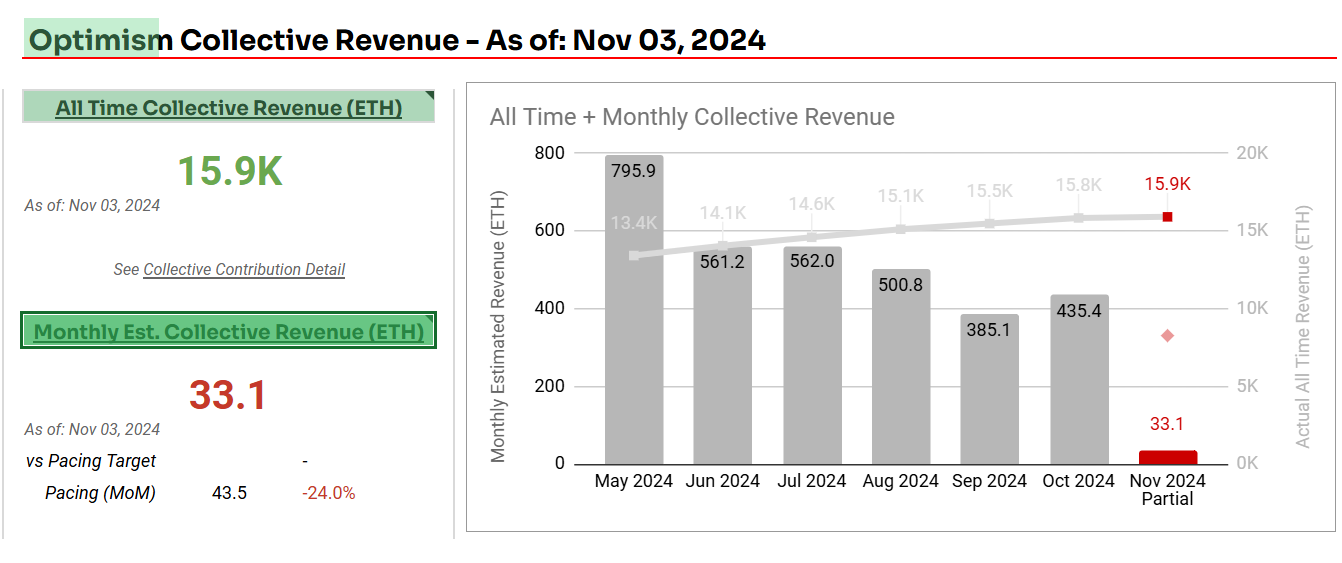
Task: Click the Aug 2024 bar labeled 500.8
Action: click(x=901, y=367)
